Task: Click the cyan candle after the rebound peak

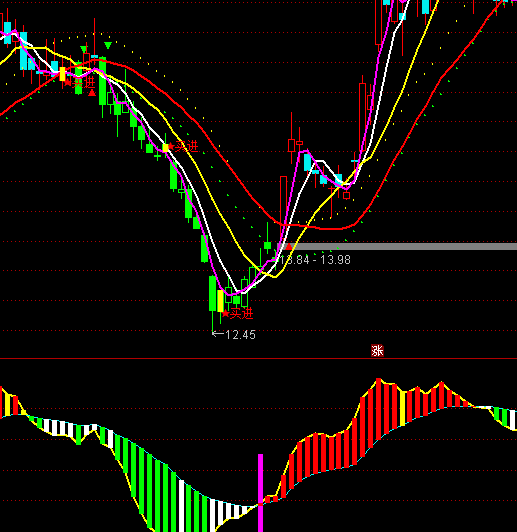Action: (x=307, y=163)
